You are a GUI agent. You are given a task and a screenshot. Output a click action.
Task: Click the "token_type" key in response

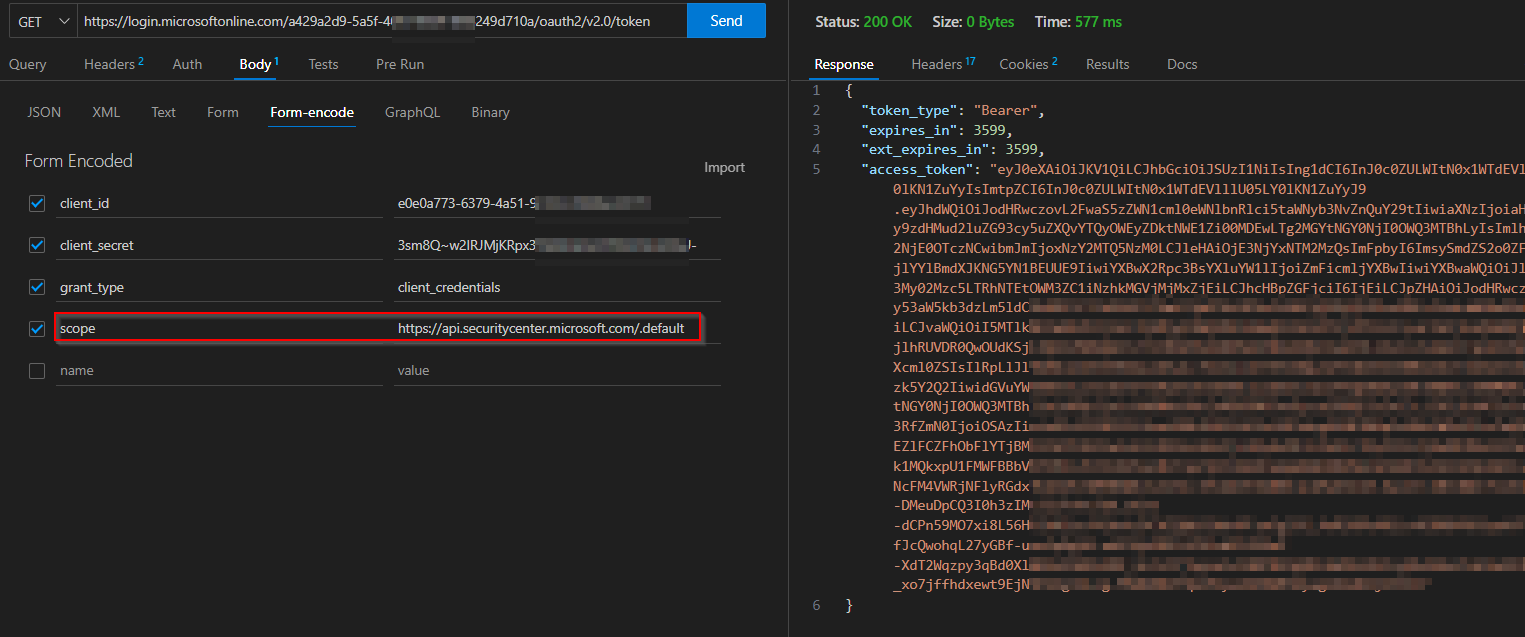[907, 110]
